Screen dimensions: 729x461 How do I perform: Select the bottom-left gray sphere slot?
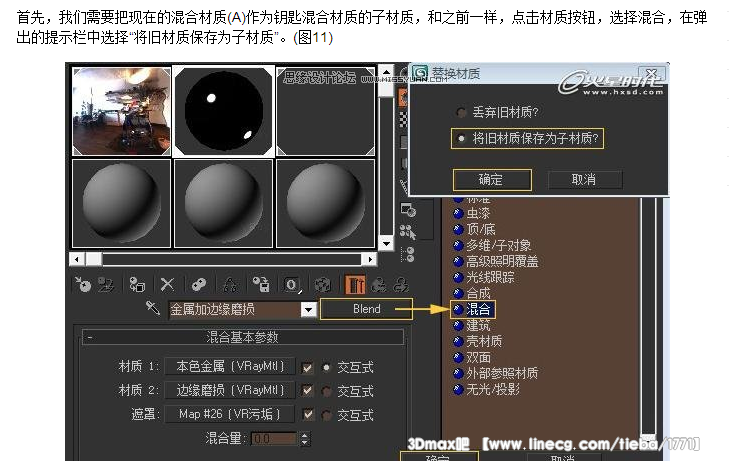[121, 204]
